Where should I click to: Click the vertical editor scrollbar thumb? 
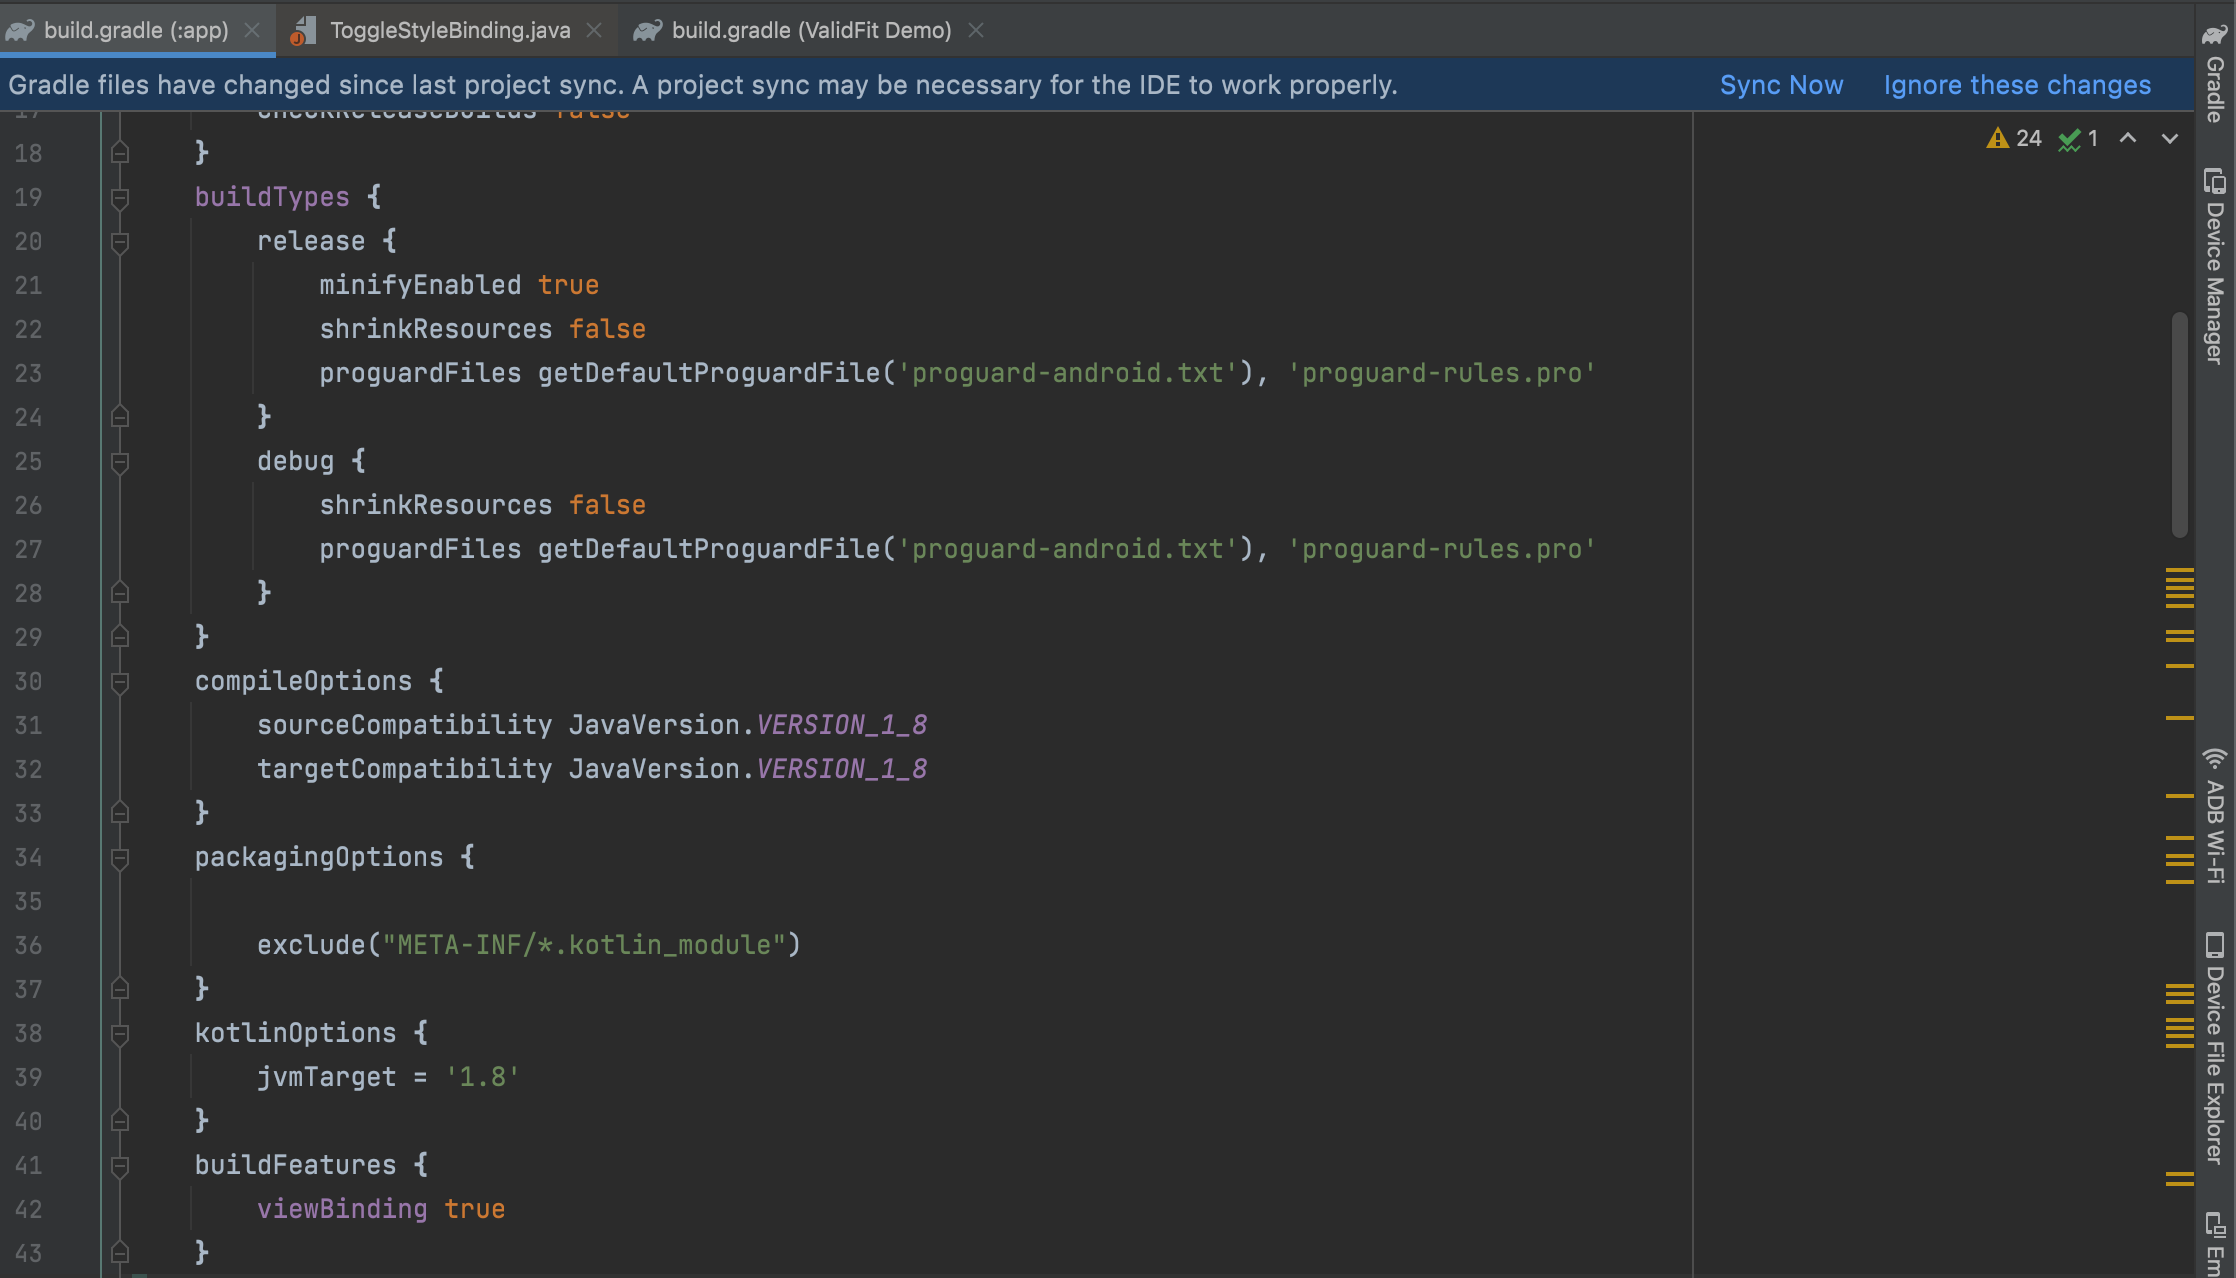click(x=2179, y=424)
